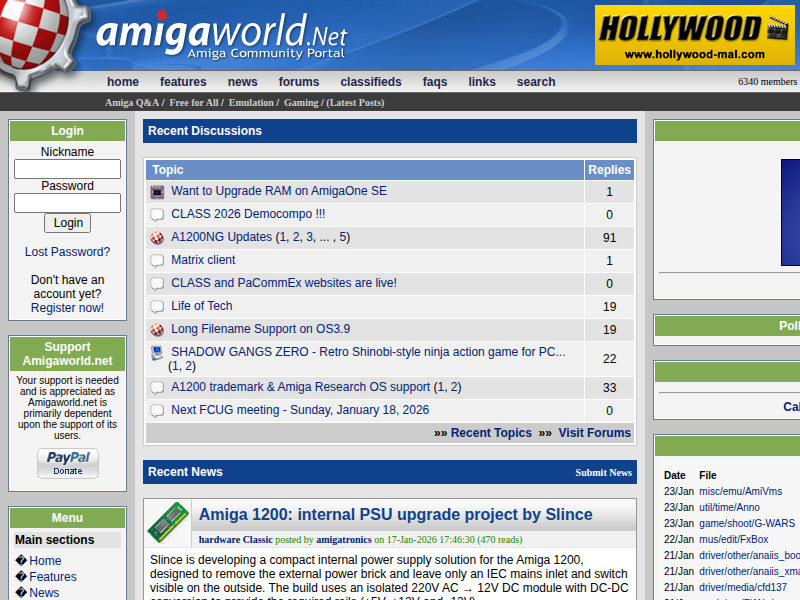Viewport: 800px width, 600px height.
Task: Click the boing ball icon beside Long Filename Support
Action: pos(157,330)
